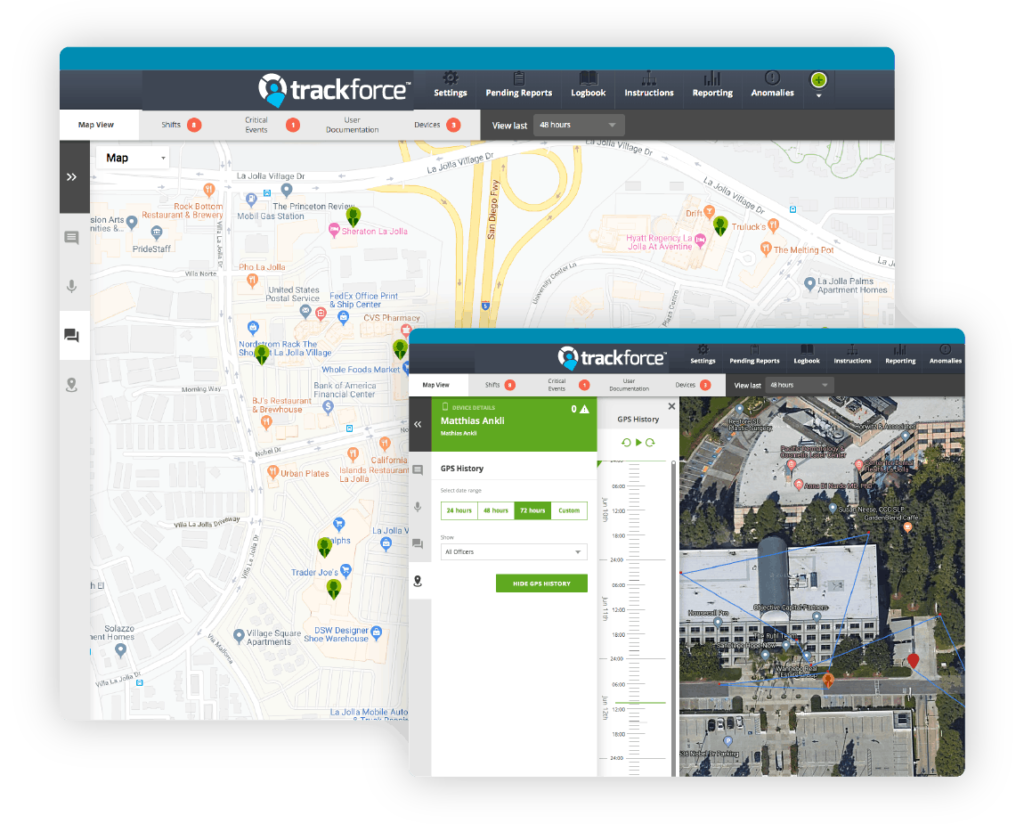Open the All Officers dropdown in GPS History
1024x824 pixels.
[514, 551]
